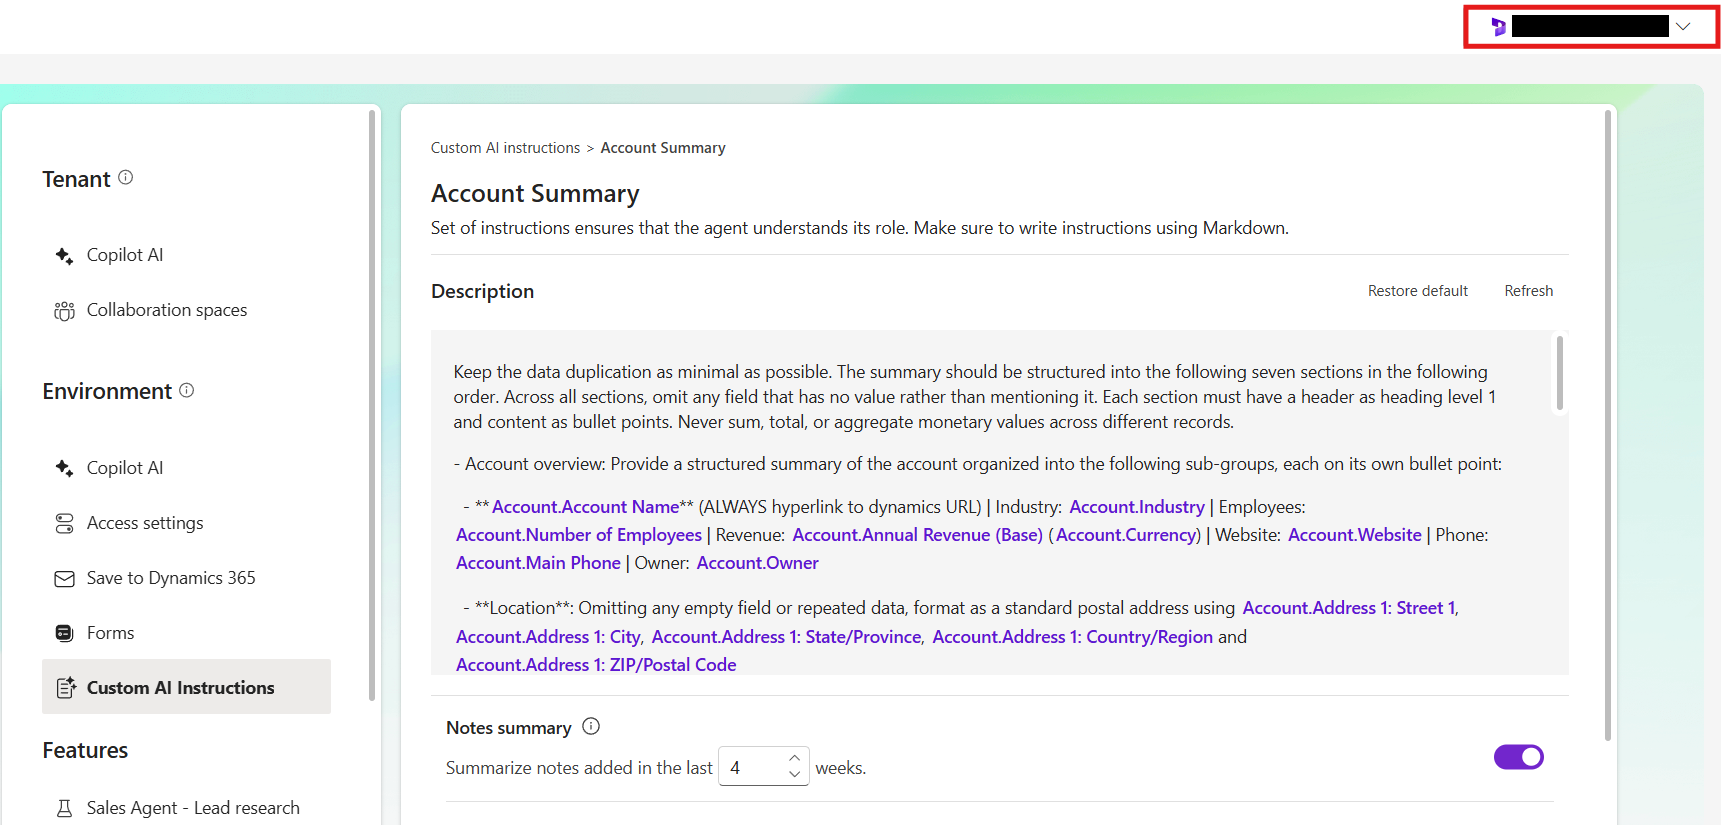Click the Account.Address 1: Country/Region token

(1072, 637)
